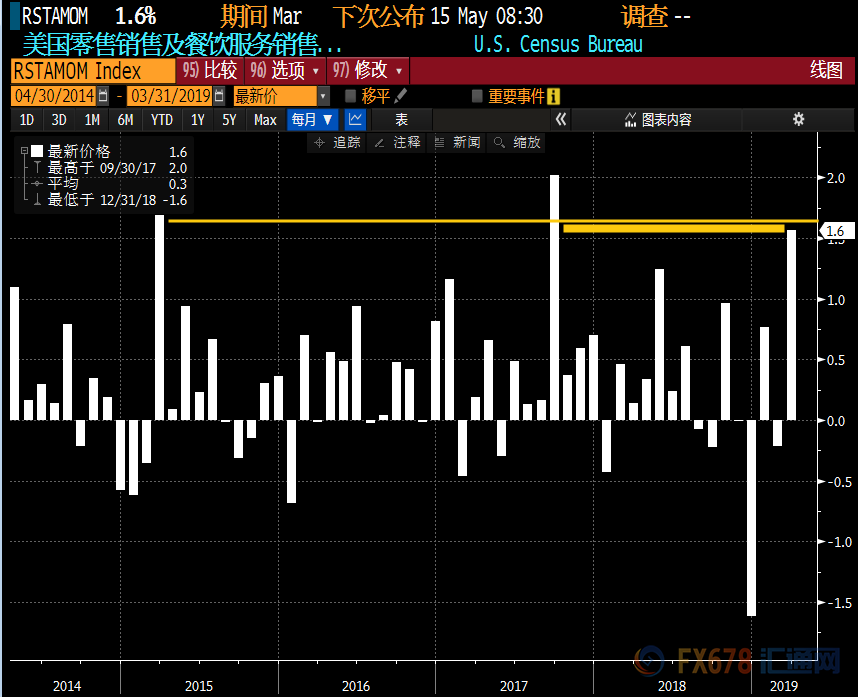
Task: Switch to the 表 table view
Action: click(x=402, y=119)
